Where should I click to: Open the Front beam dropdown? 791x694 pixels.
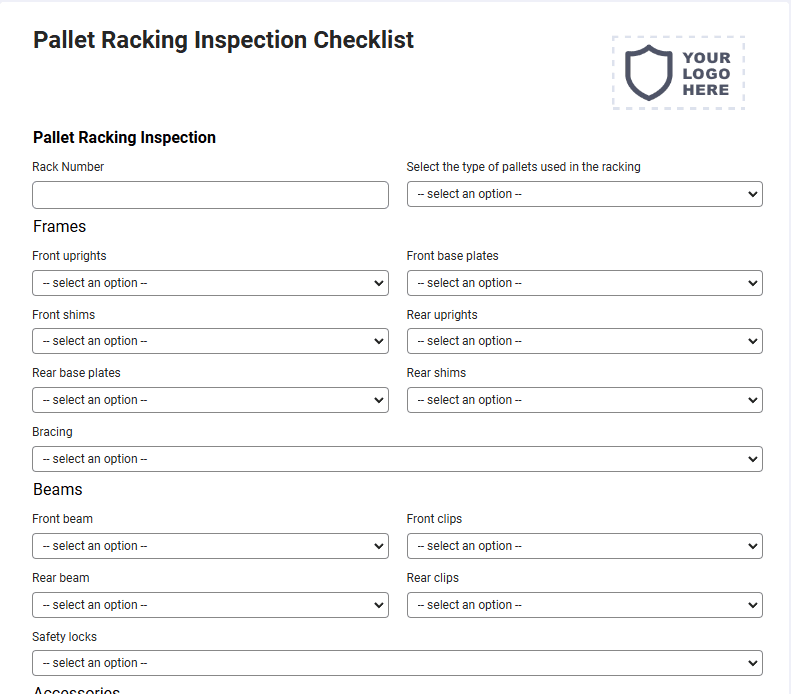[210, 546]
